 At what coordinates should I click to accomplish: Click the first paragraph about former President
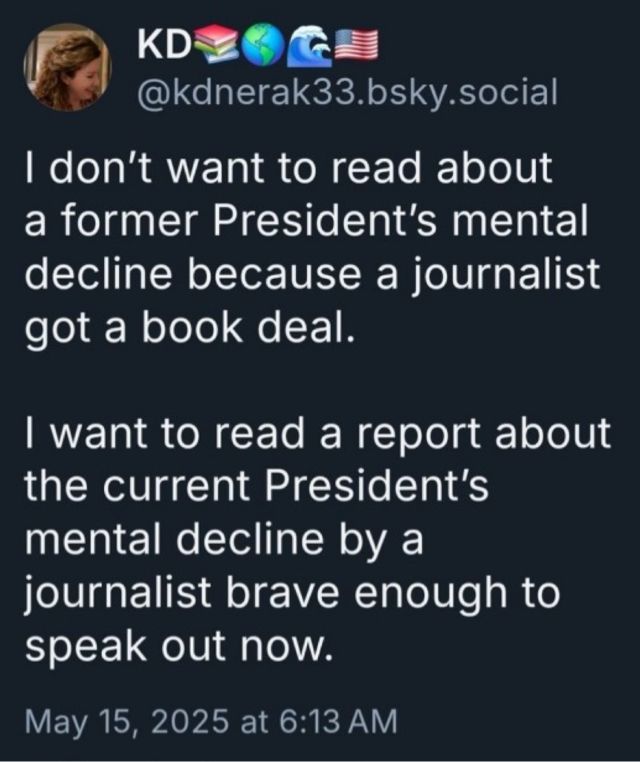pos(313,247)
